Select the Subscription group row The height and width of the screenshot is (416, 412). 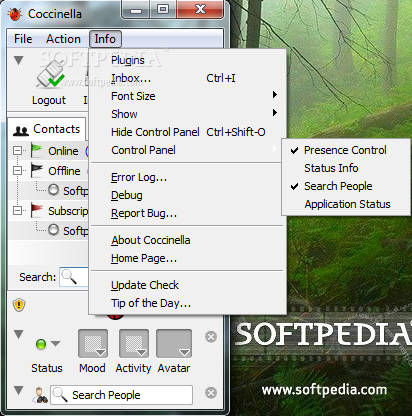(49, 211)
